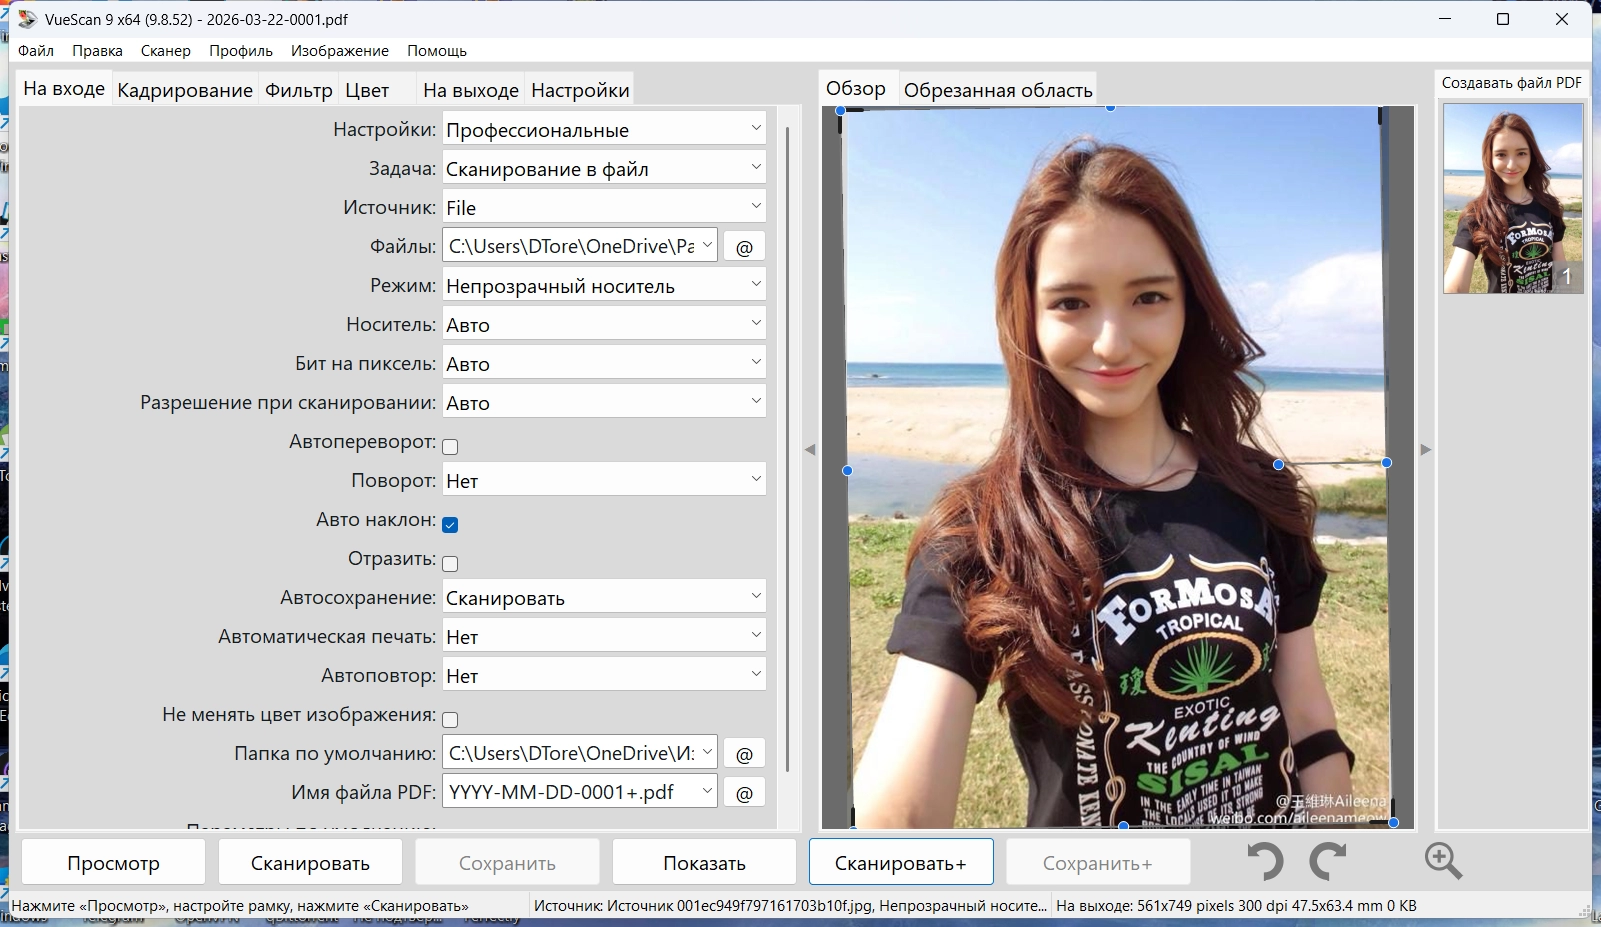Click the zoom in magnifier icon

(1443, 861)
